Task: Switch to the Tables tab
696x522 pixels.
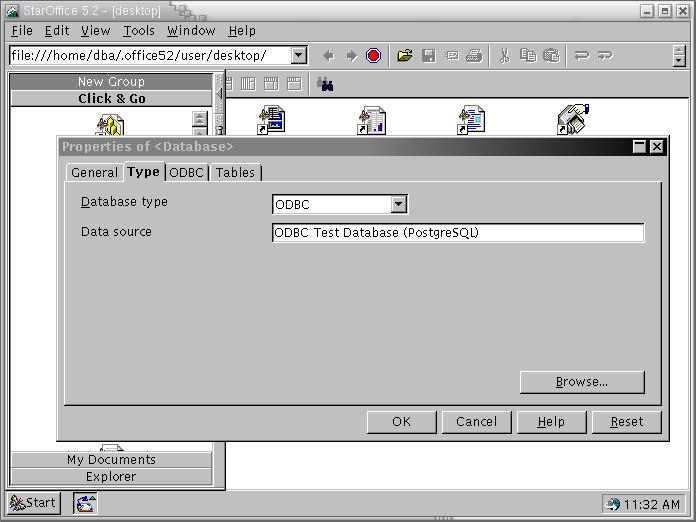Action: click(x=235, y=172)
